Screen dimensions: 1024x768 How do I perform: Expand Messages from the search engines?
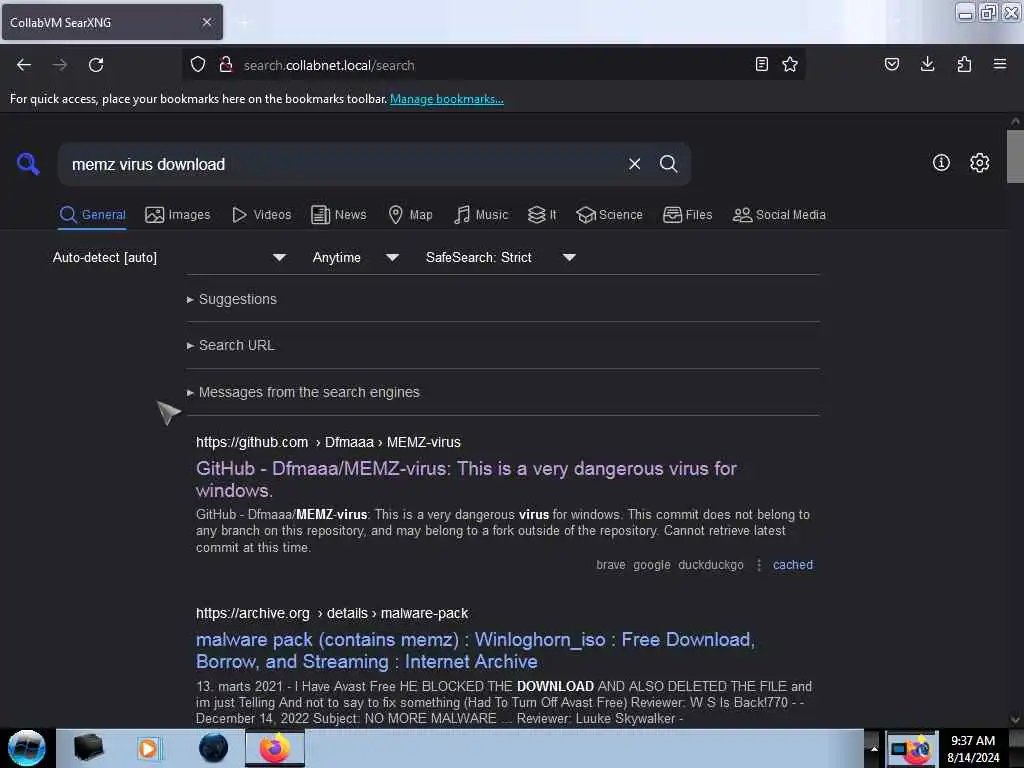[x=303, y=392]
